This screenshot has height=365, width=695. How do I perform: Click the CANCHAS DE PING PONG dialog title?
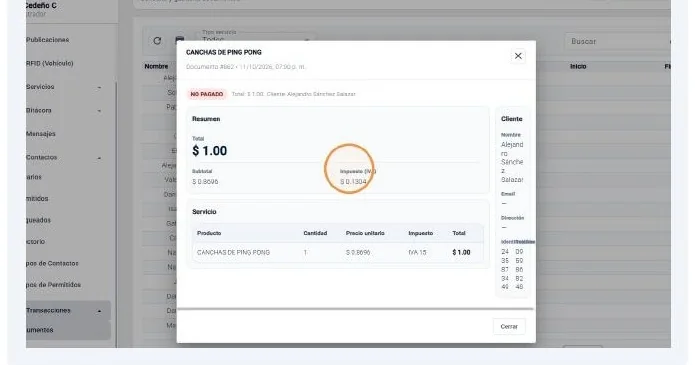pos(224,52)
